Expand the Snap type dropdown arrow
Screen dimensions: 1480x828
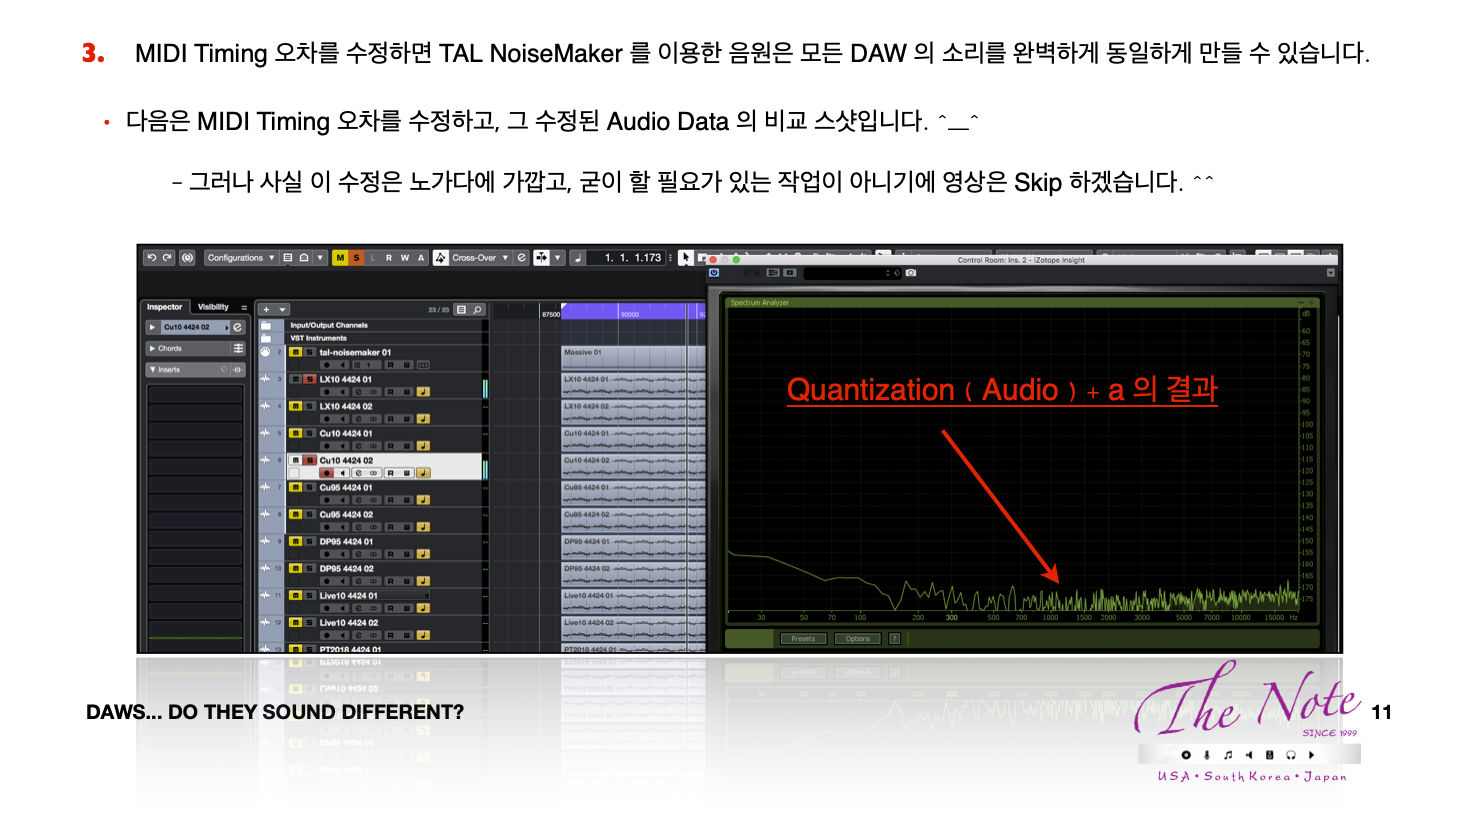click(x=557, y=258)
